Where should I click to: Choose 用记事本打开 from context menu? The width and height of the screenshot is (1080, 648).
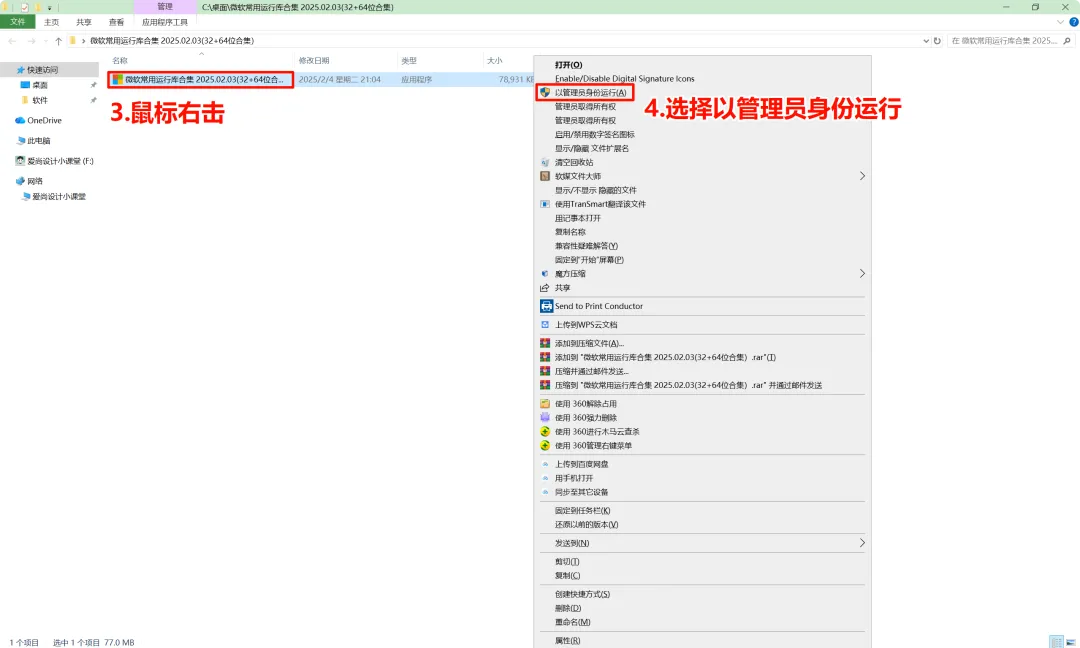click(x=578, y=218)
